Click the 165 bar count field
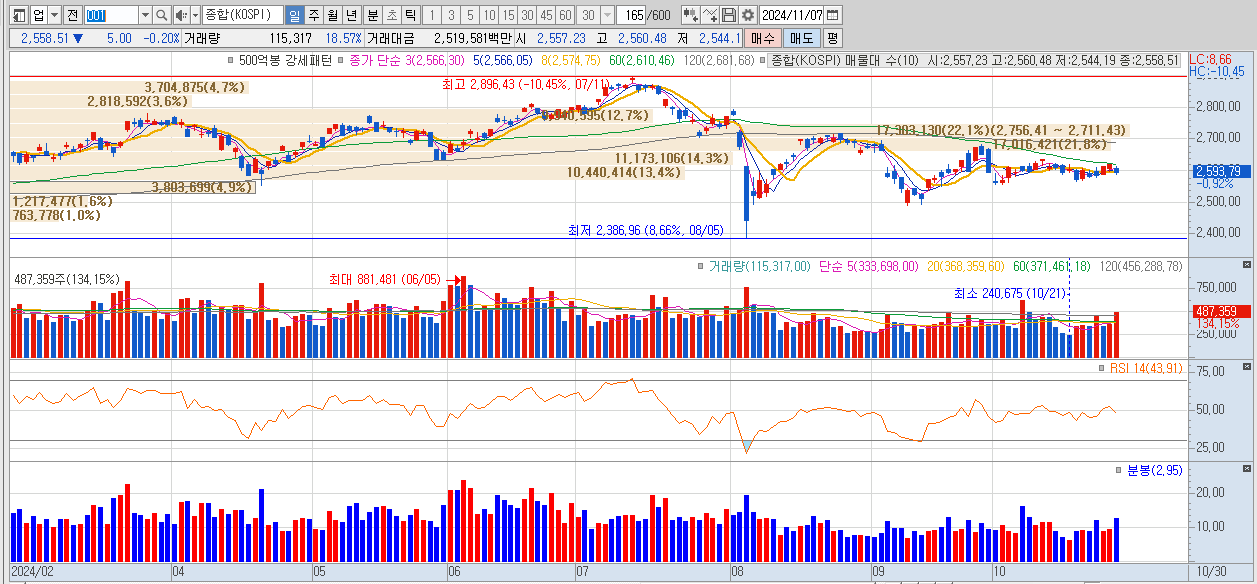 pyautogui.click(x=632, y=15)
